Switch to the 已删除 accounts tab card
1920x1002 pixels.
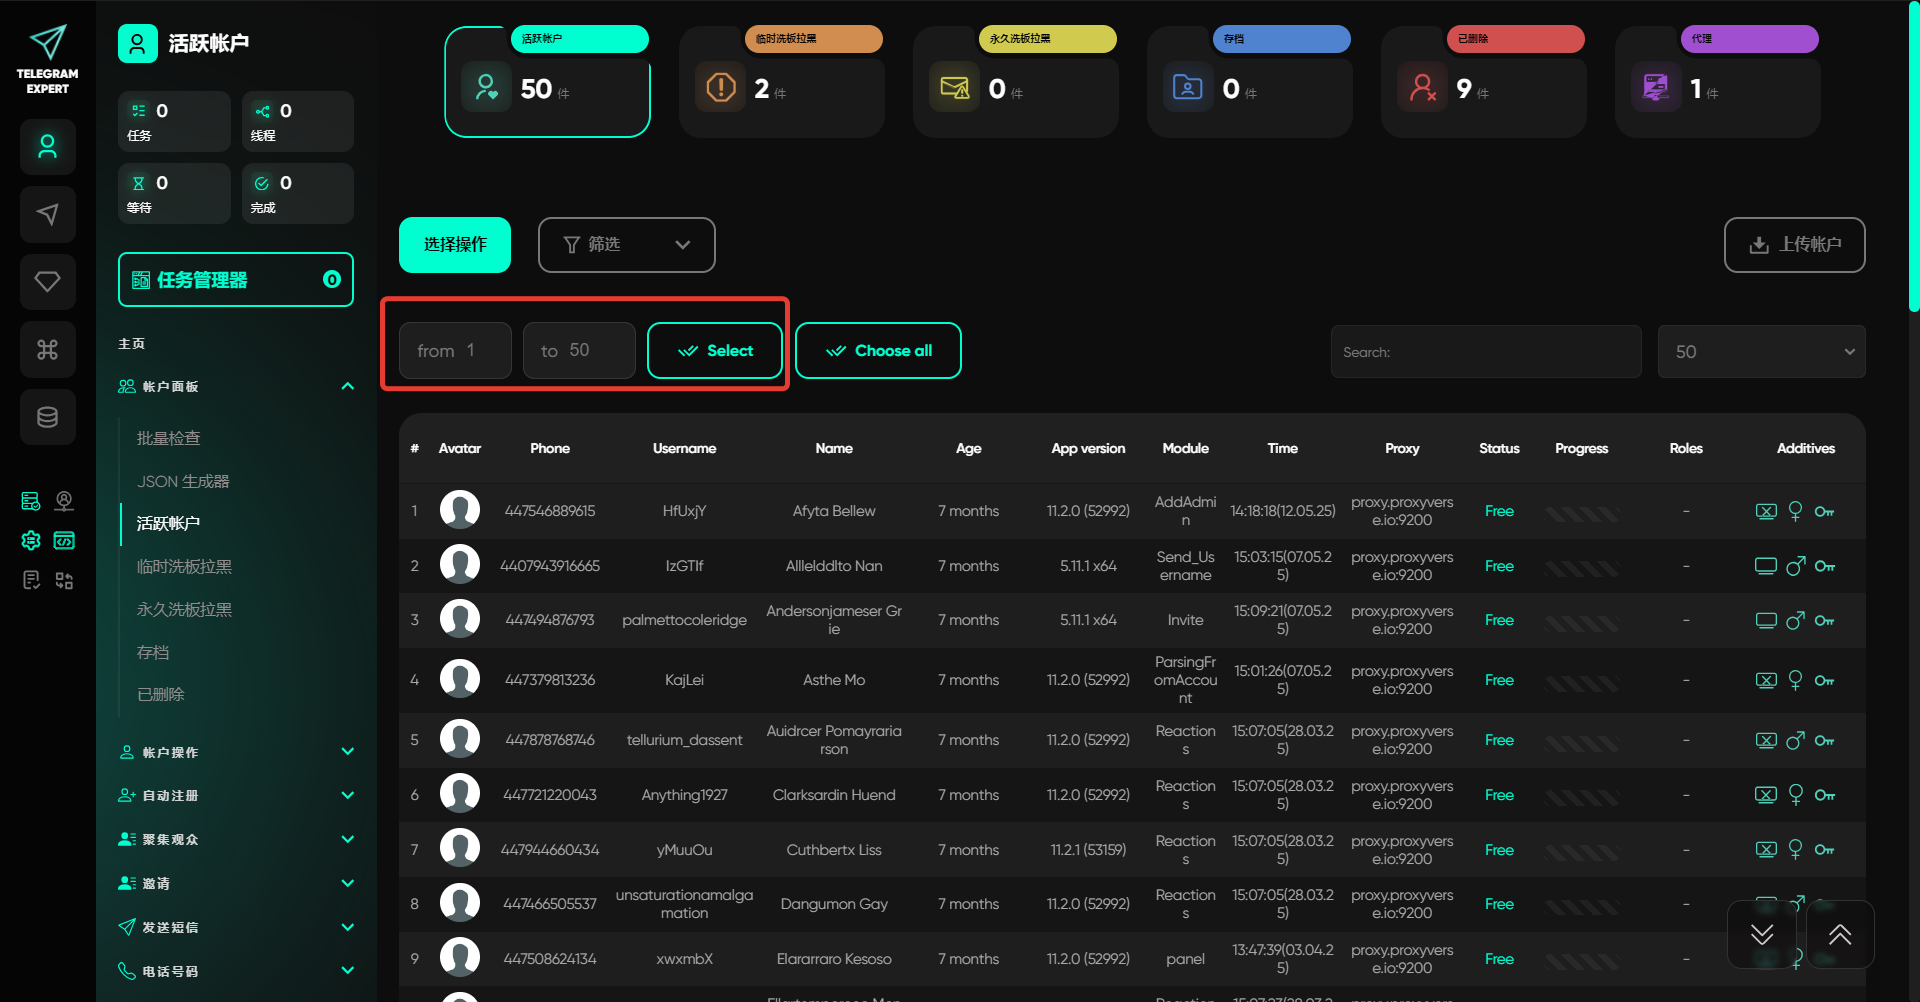[1483, 82]
